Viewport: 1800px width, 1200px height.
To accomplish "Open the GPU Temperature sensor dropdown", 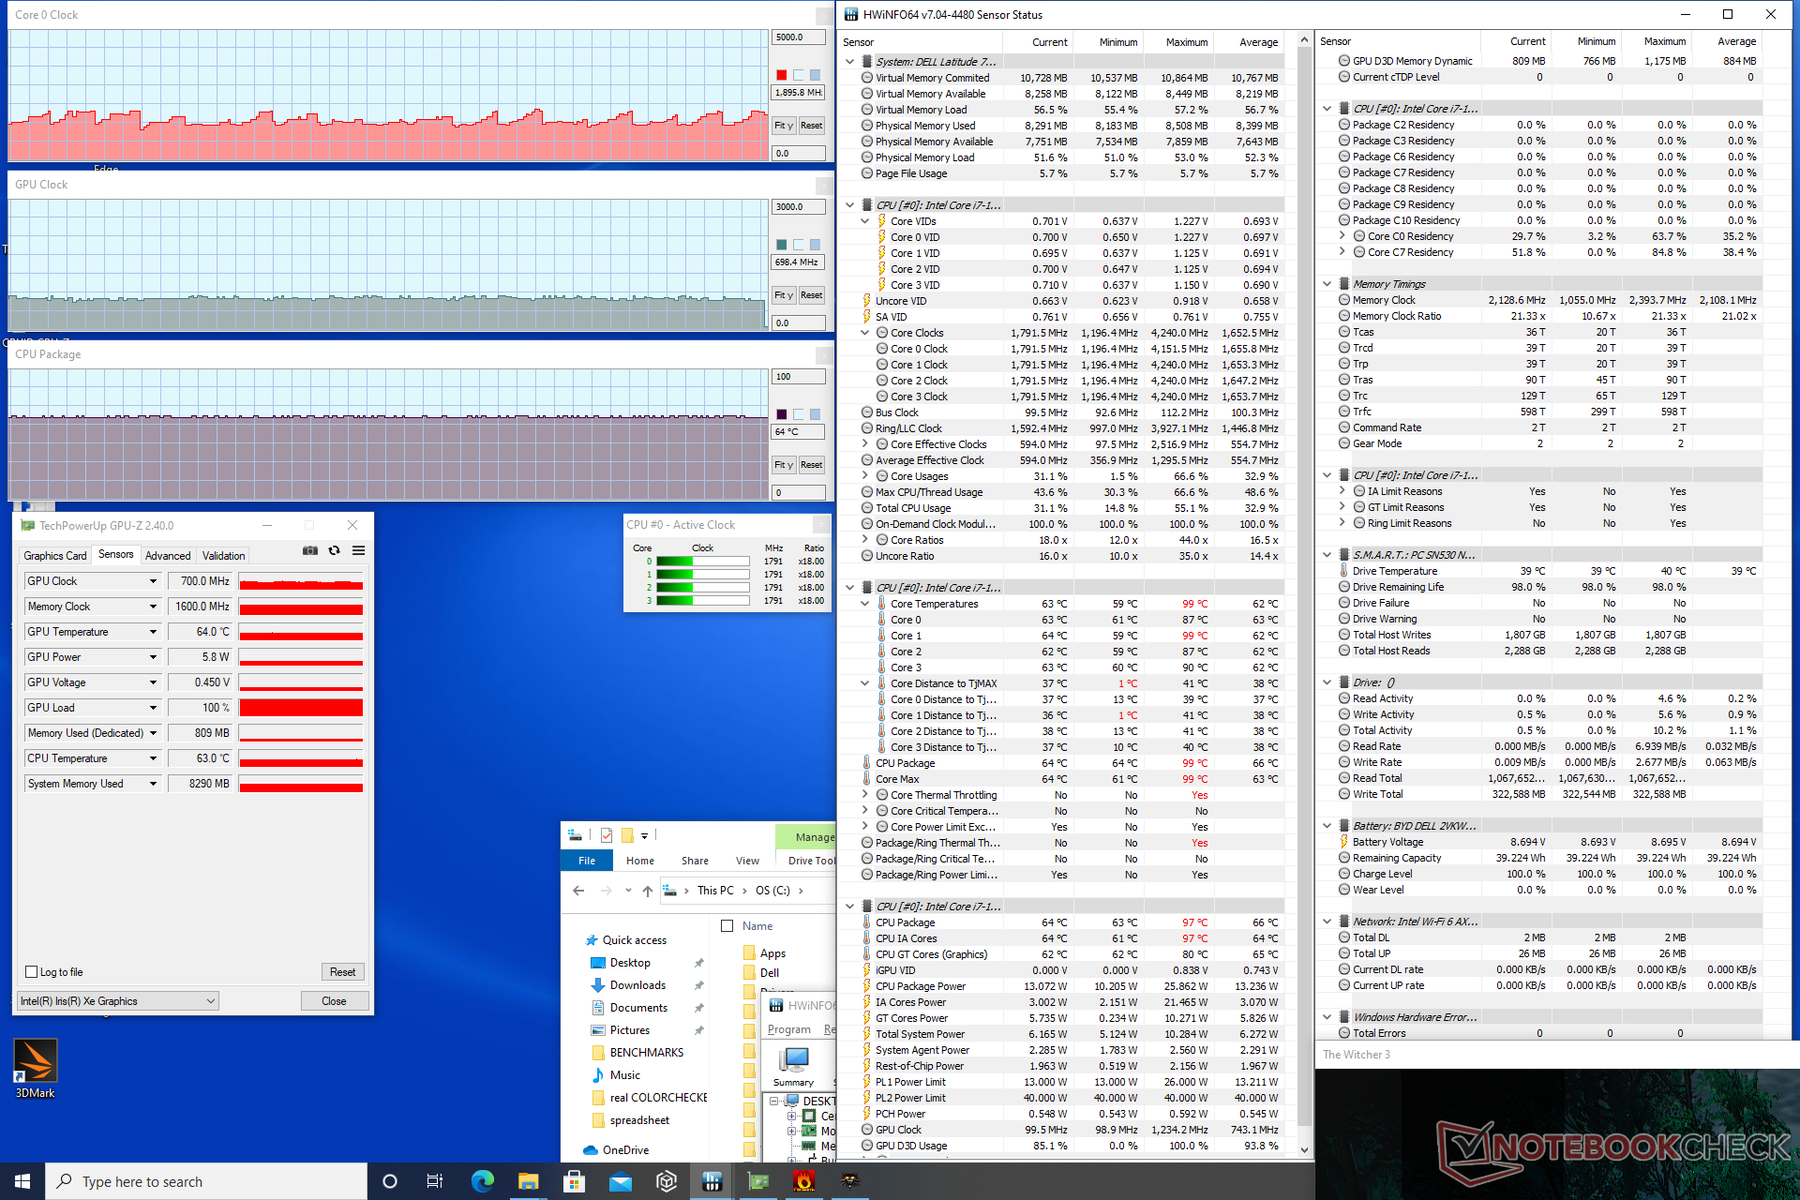I will click(x=153, y=632).
